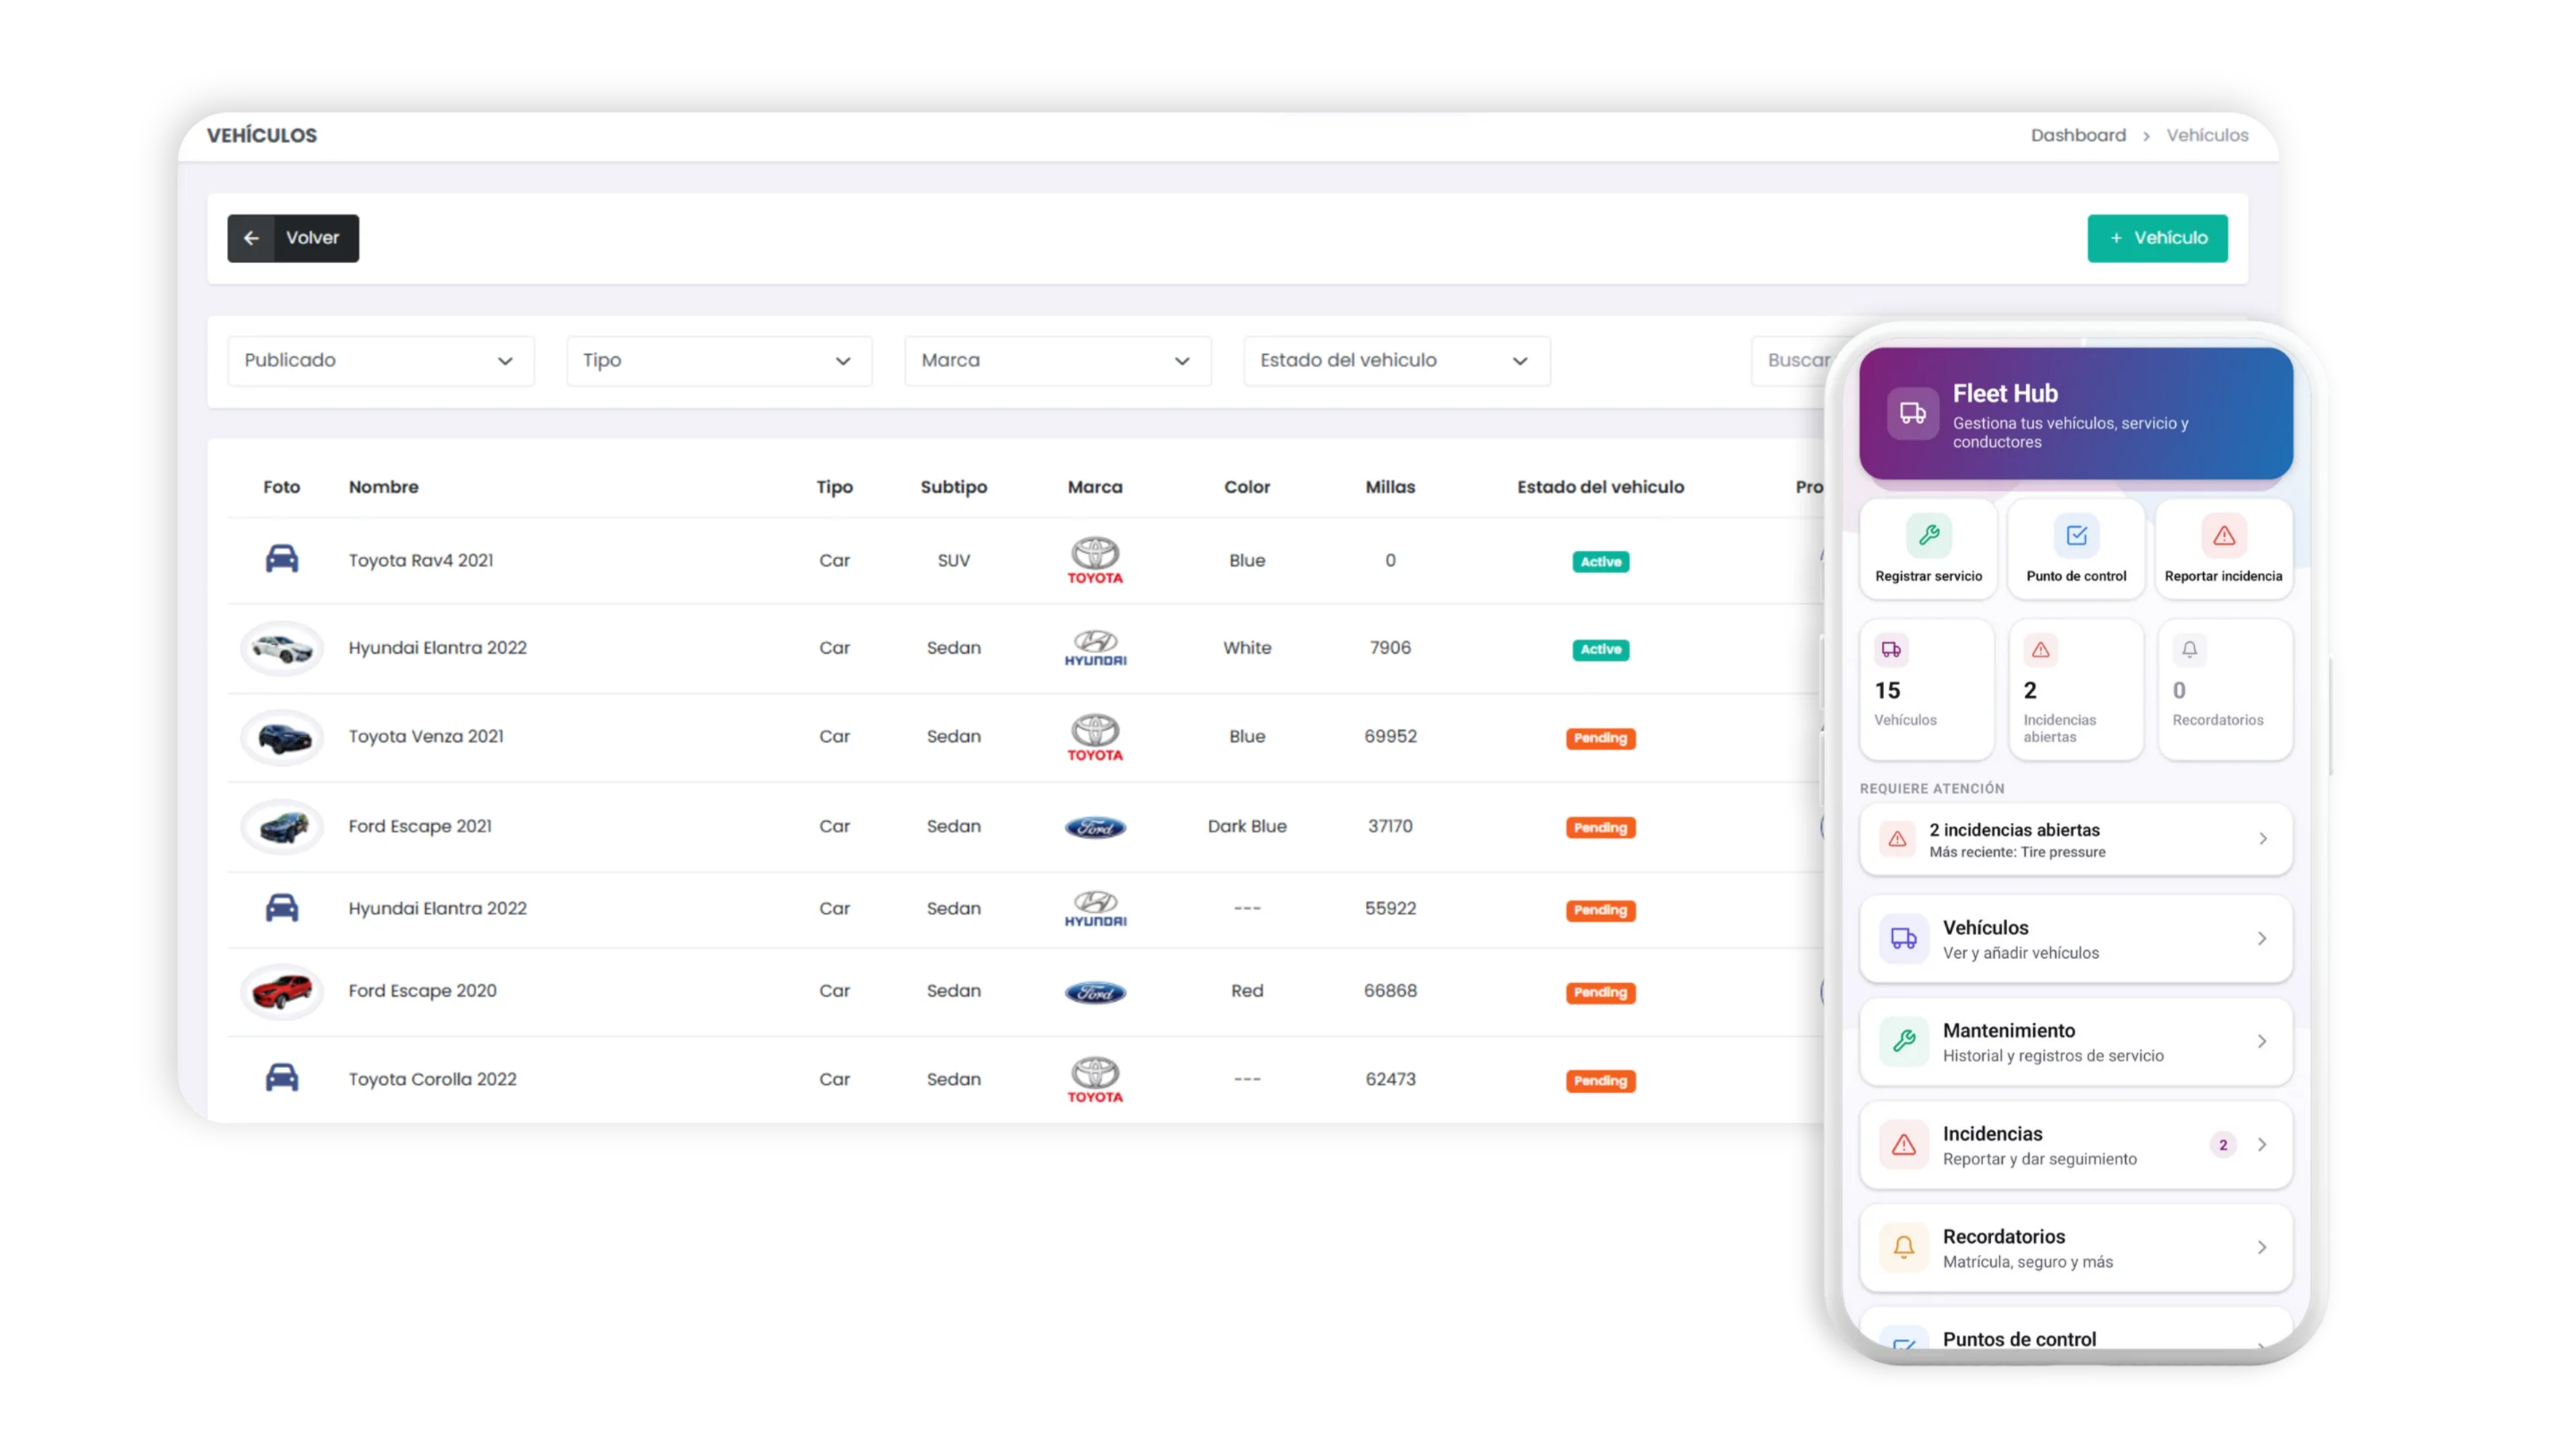Expand the Vehículos row chevron

click(x=2261, y=938)
